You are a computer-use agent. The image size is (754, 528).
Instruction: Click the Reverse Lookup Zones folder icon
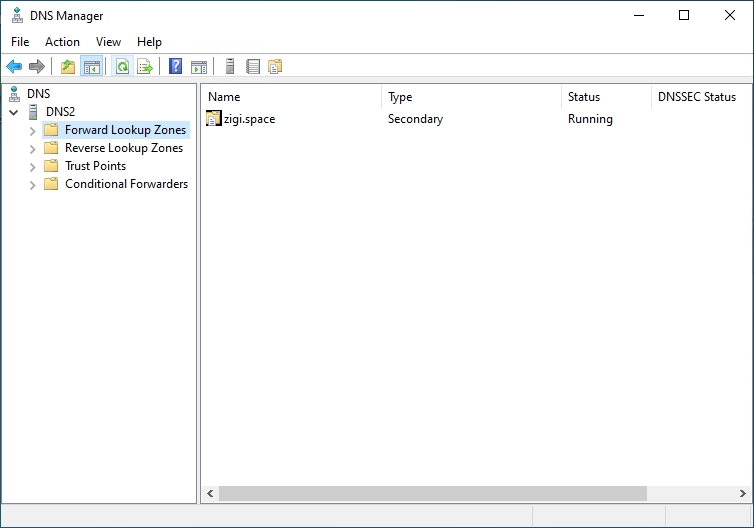tap(51, 148)
